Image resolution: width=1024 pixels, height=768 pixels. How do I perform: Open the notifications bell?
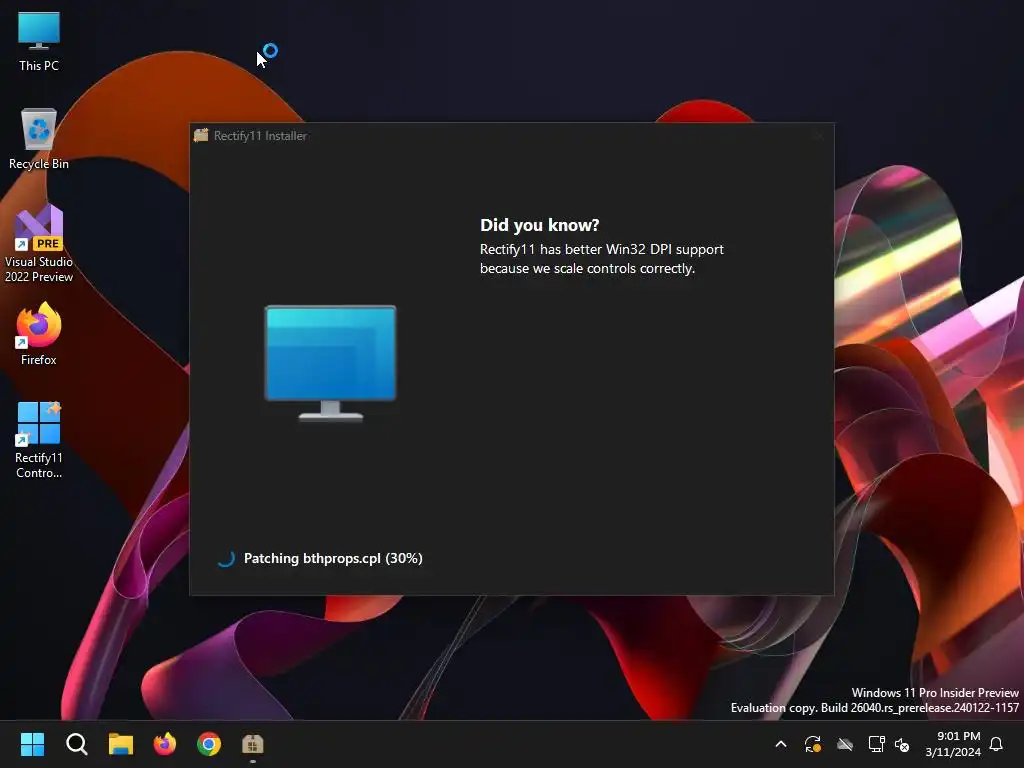click(x=997, y=744)
